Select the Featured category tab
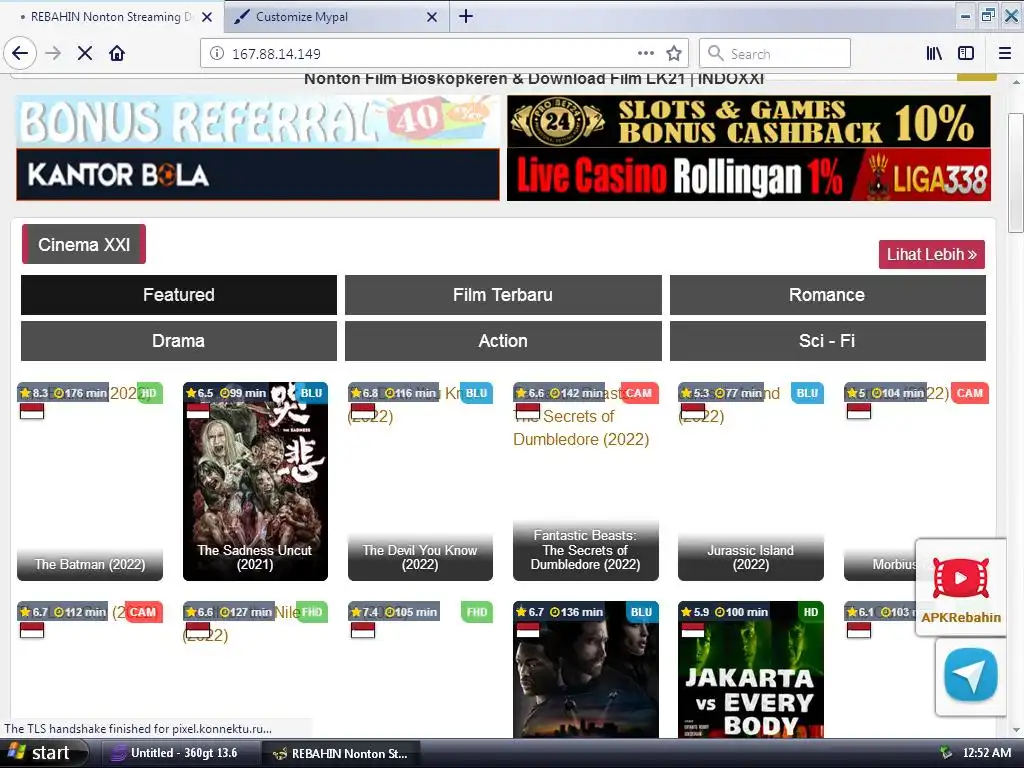This screenshot has width=1024, height=768. point(179,295)
